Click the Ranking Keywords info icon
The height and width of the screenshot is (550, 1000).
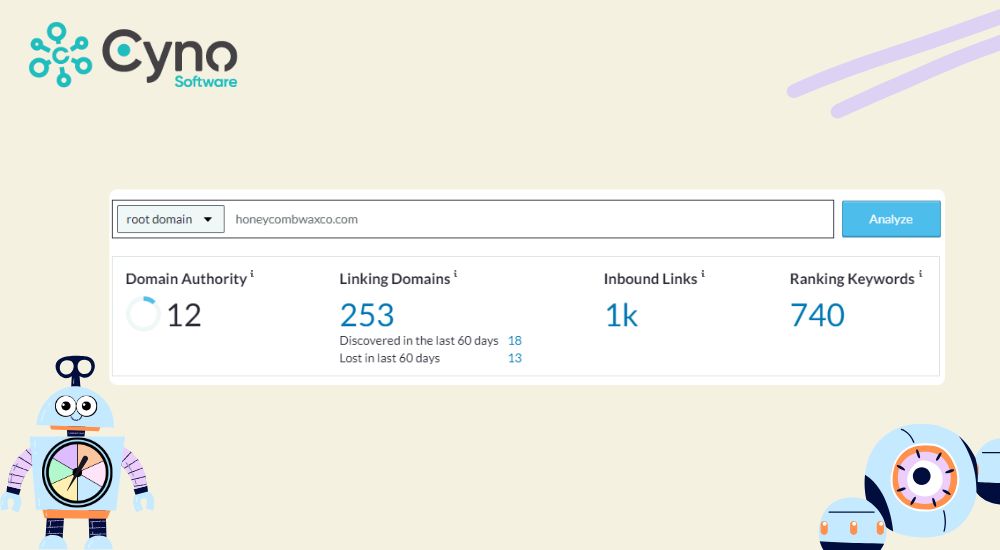[x=921, y=274]
